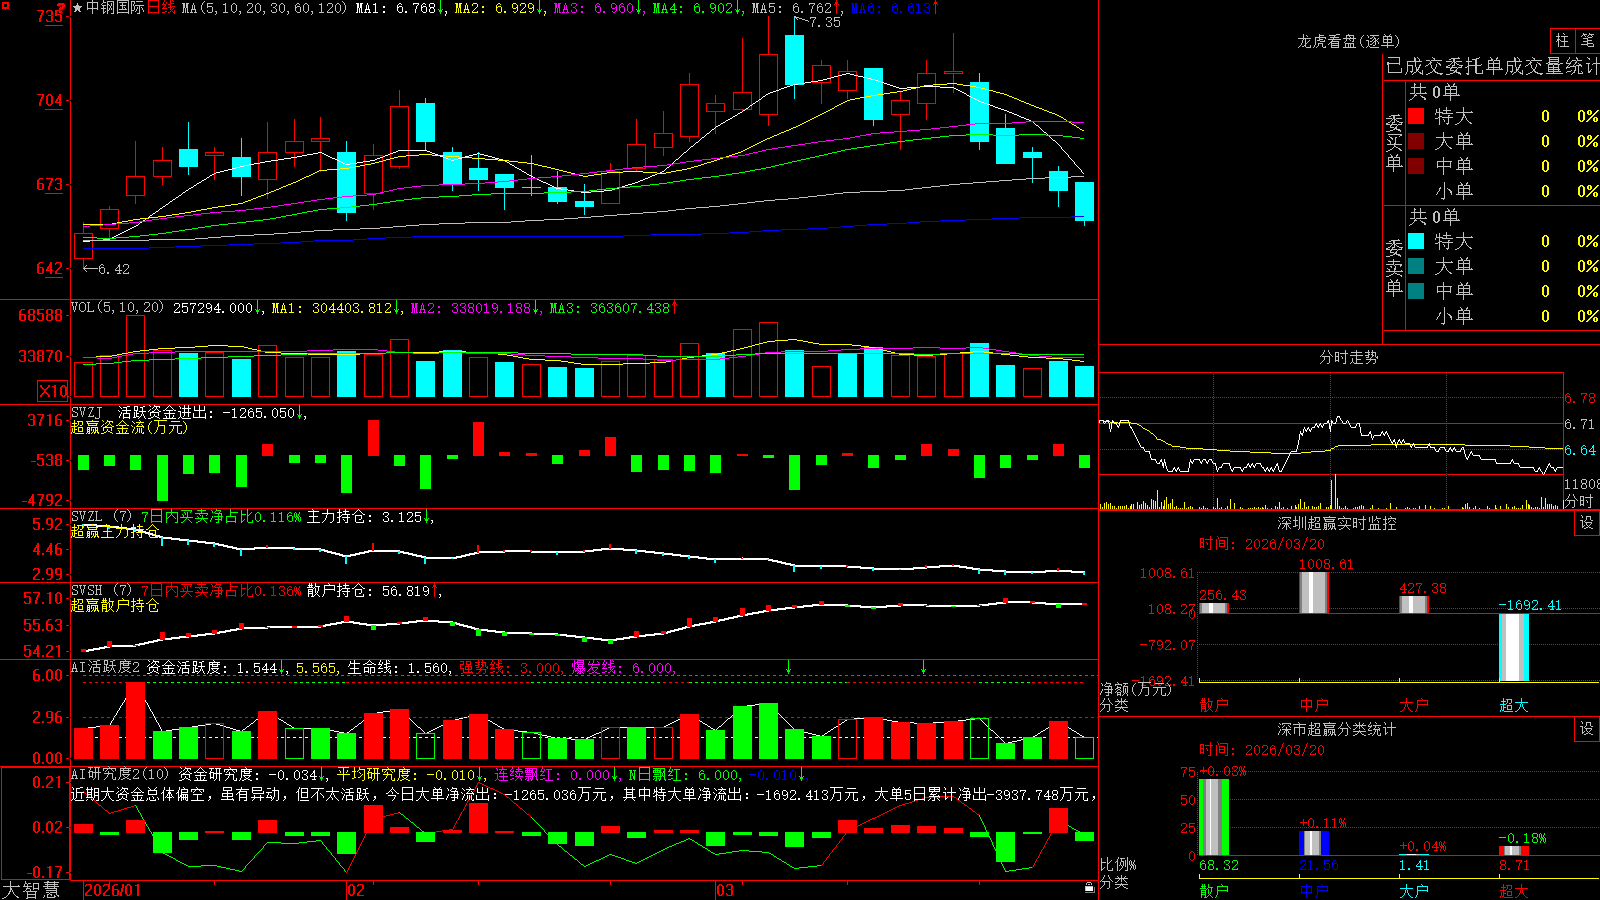
Task: Click the 超大 net outflow bar -1692.41
Action: (1514, 647)
